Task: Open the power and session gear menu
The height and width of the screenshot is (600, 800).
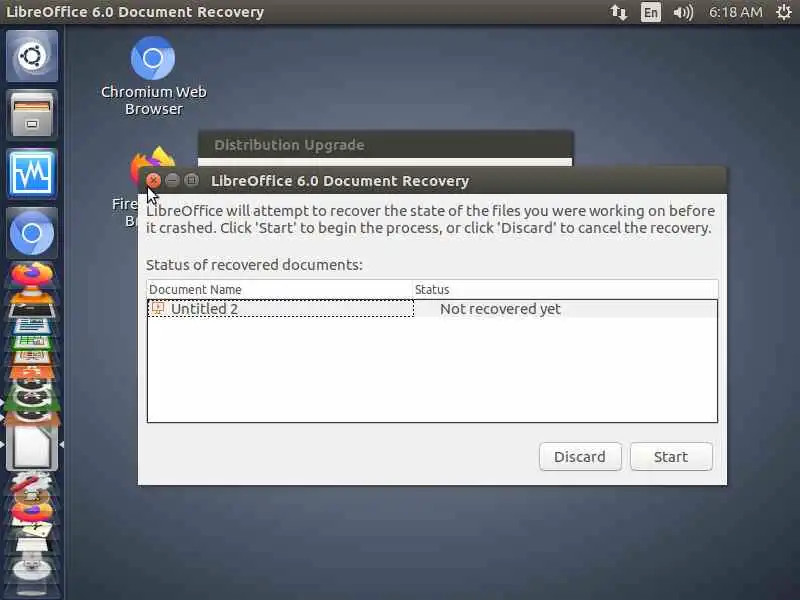Action: pos(784,12)
